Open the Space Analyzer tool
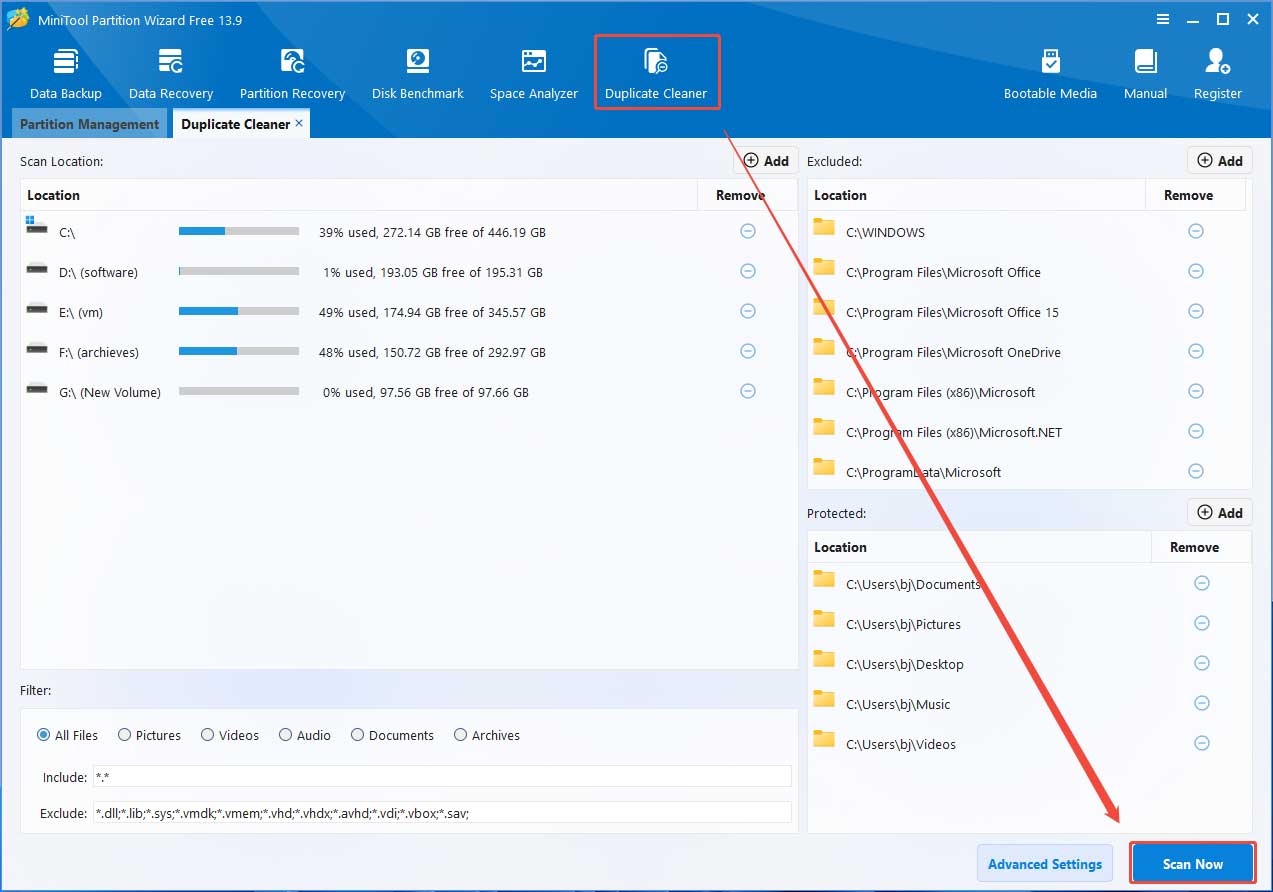 pyautogui.click(x=534, y=73)
